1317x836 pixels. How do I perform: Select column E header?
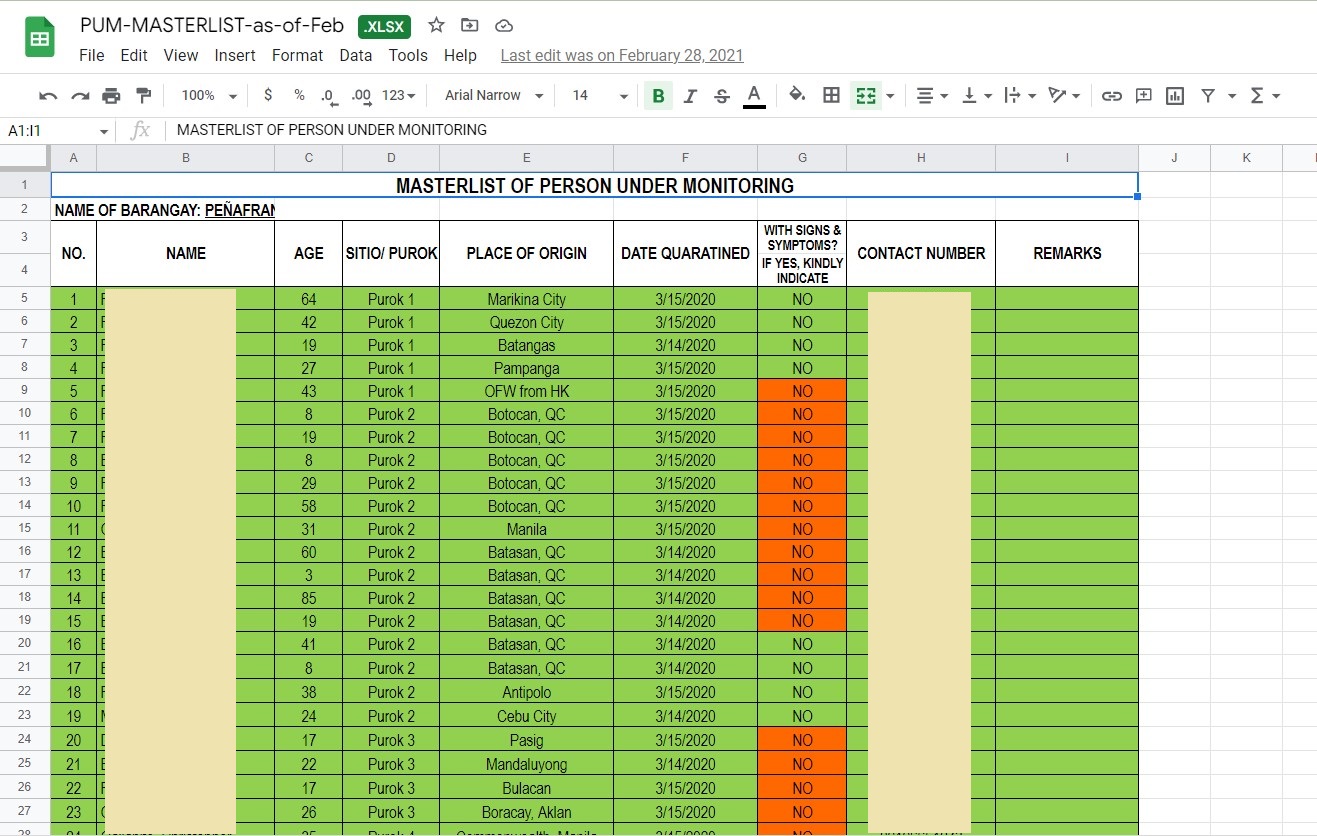point(526,158)
